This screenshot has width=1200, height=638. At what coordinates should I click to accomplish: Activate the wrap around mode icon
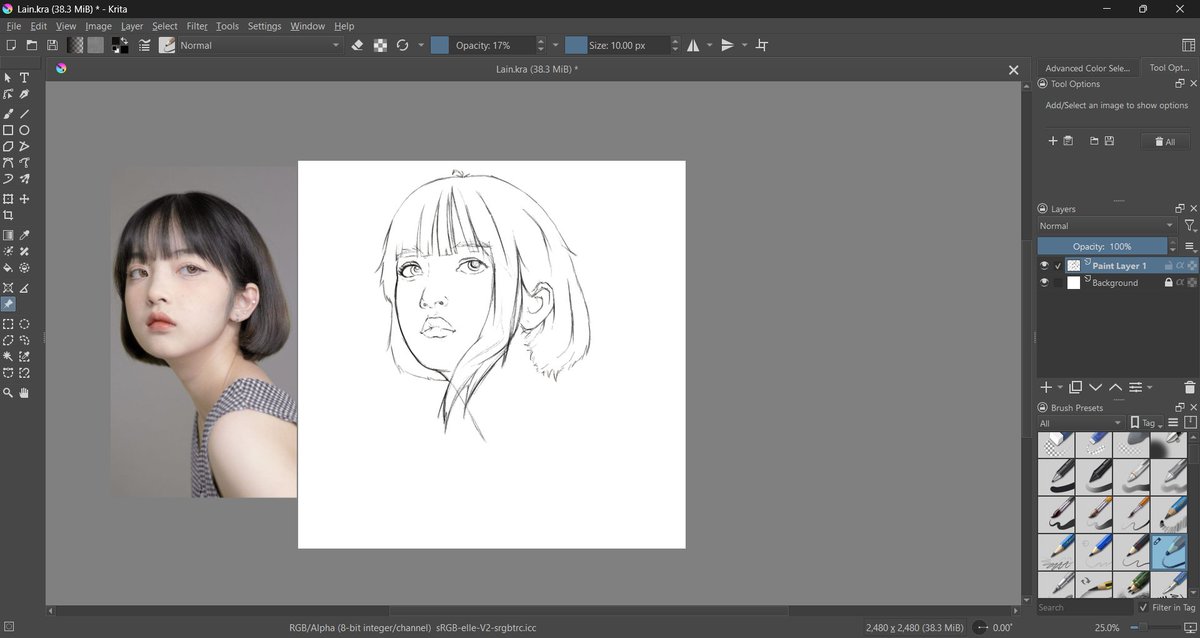[763, 45]
